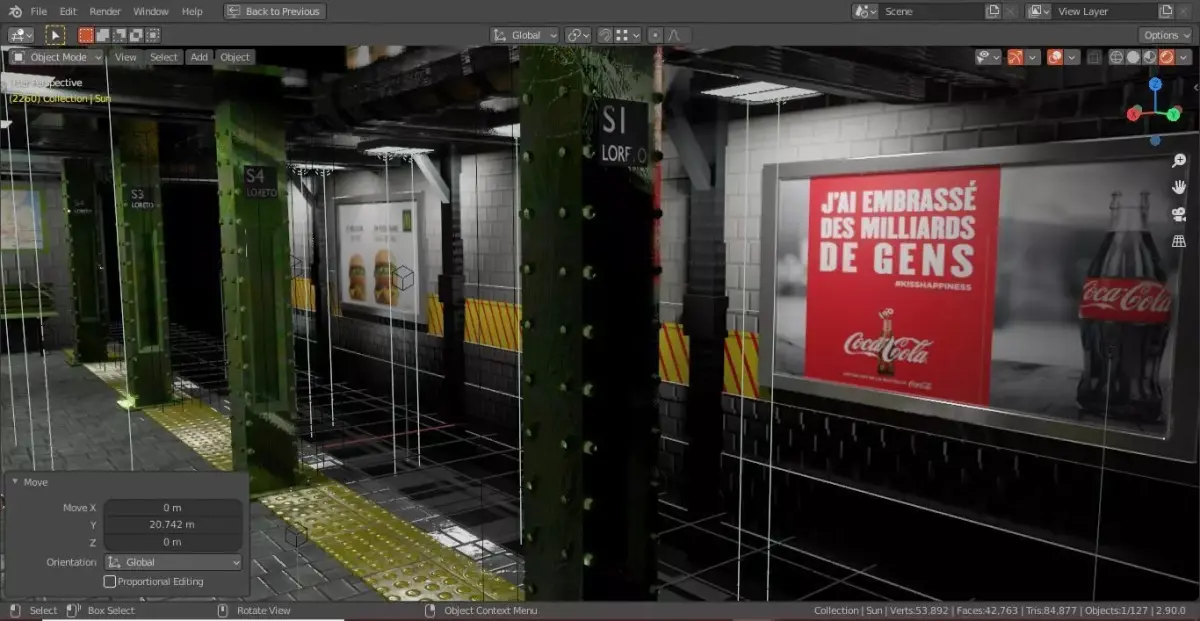The width and height of the screenshot is (1200, 621).
Task: Choose the extend selection mode icon
Action: pos(103,35)
